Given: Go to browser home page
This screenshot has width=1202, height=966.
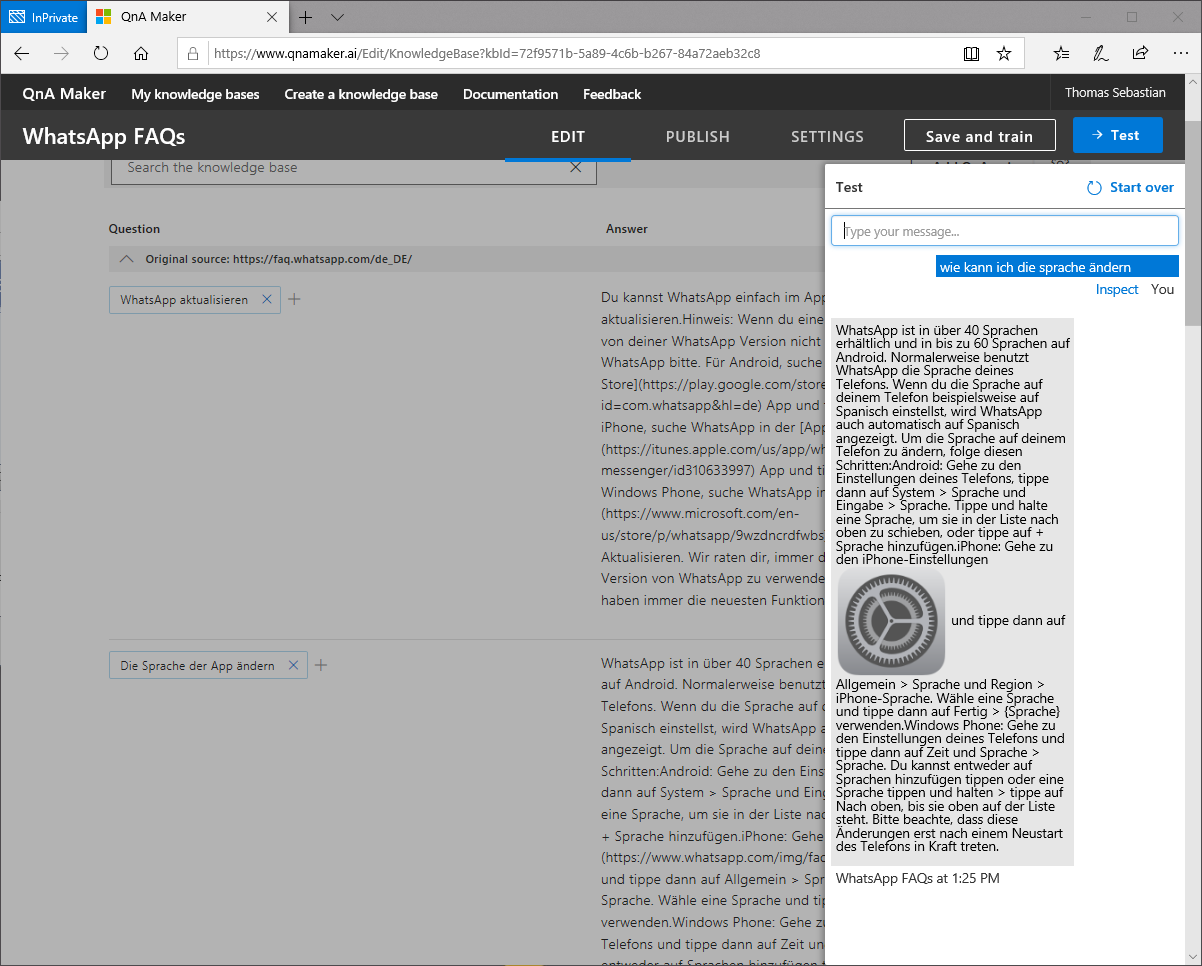Looking at the screenshot, I should click(x=141, y=54).
